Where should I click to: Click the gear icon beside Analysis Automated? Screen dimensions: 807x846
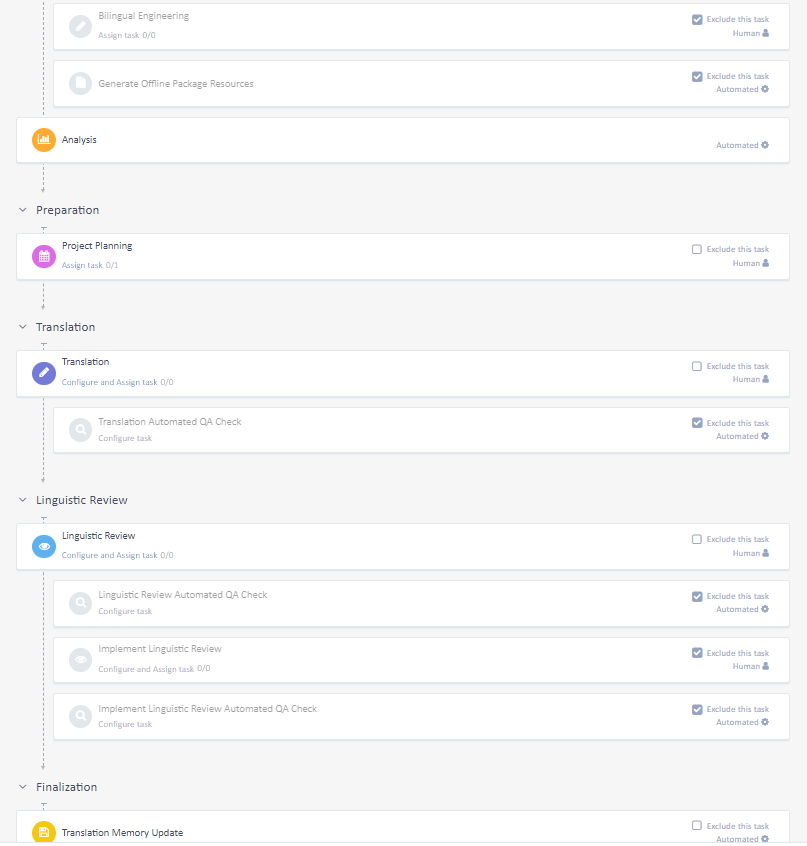[765, 145]
